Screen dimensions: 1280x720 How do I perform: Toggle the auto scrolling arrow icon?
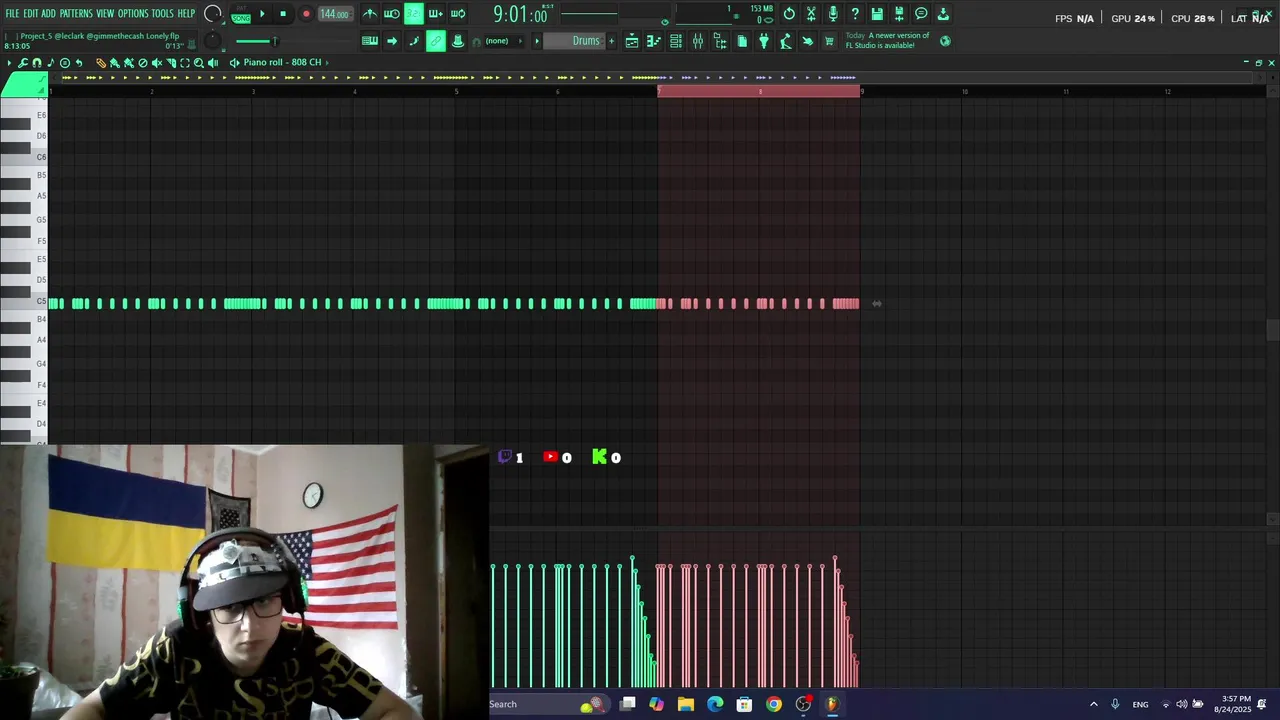point(392,41)
